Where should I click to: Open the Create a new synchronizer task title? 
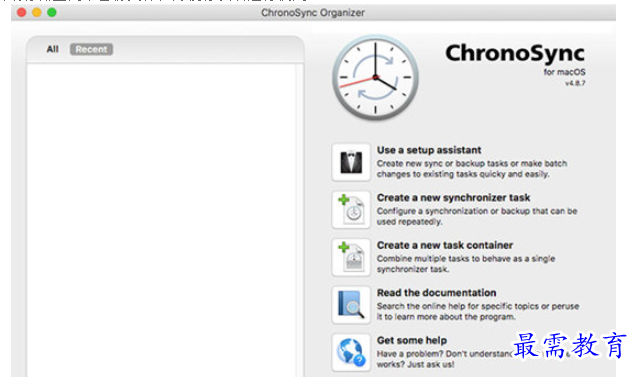[x=453, y=198]
